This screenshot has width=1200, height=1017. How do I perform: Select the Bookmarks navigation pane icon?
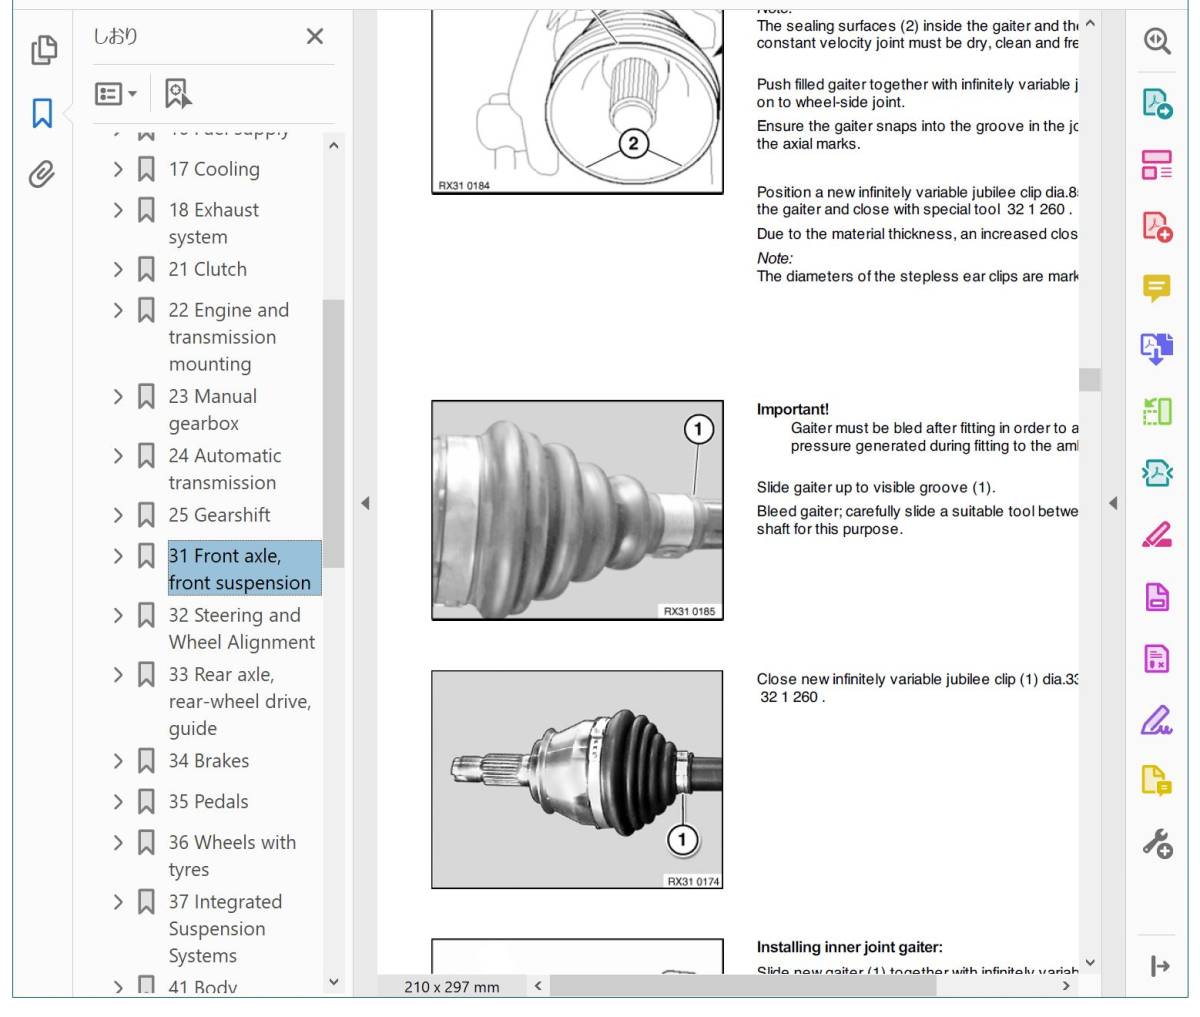coord(42,113)
